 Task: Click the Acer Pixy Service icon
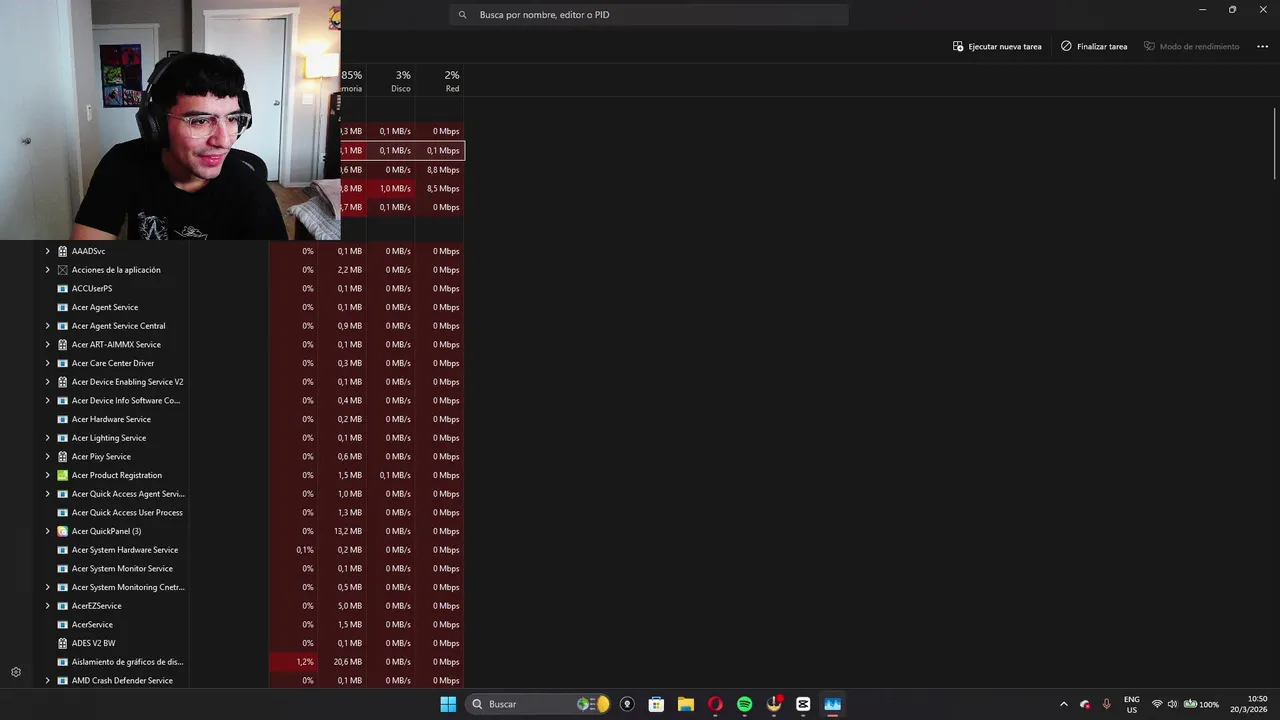(x=63, y=457)
